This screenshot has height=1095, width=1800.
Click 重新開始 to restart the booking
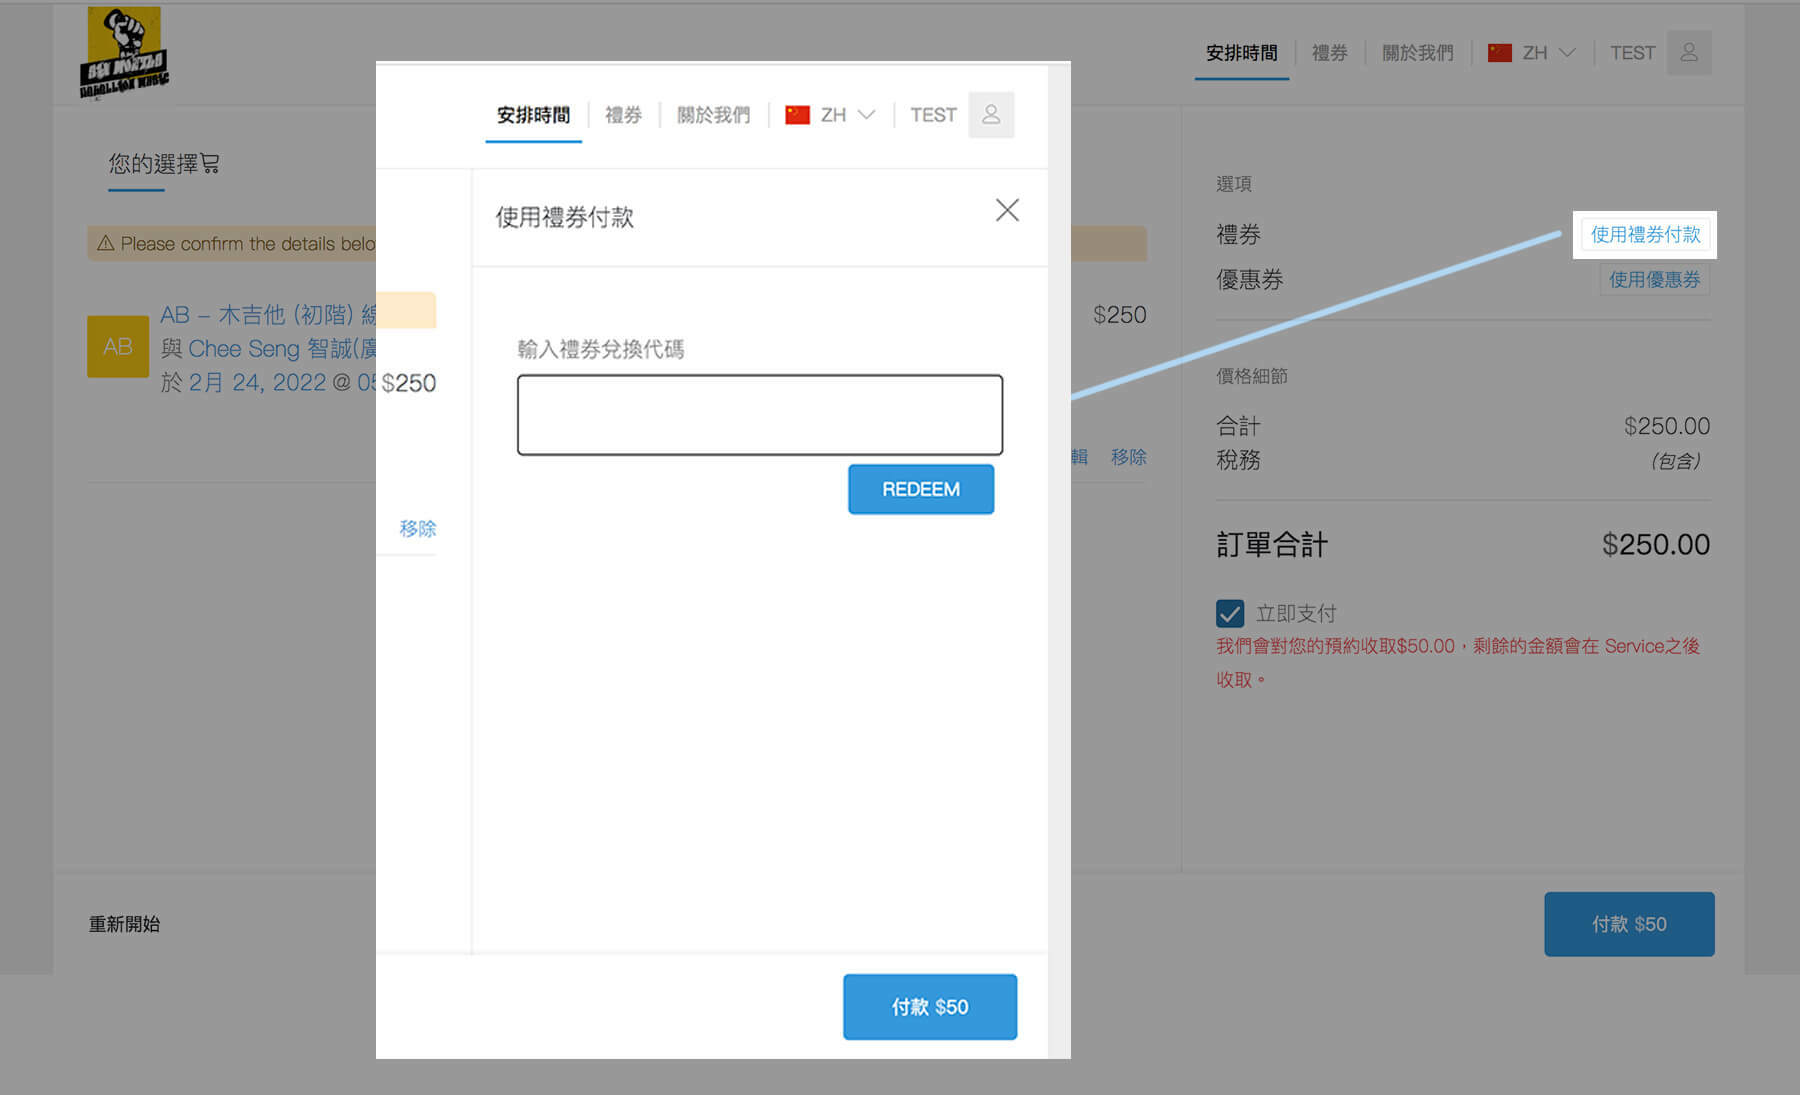coord(124,924)
